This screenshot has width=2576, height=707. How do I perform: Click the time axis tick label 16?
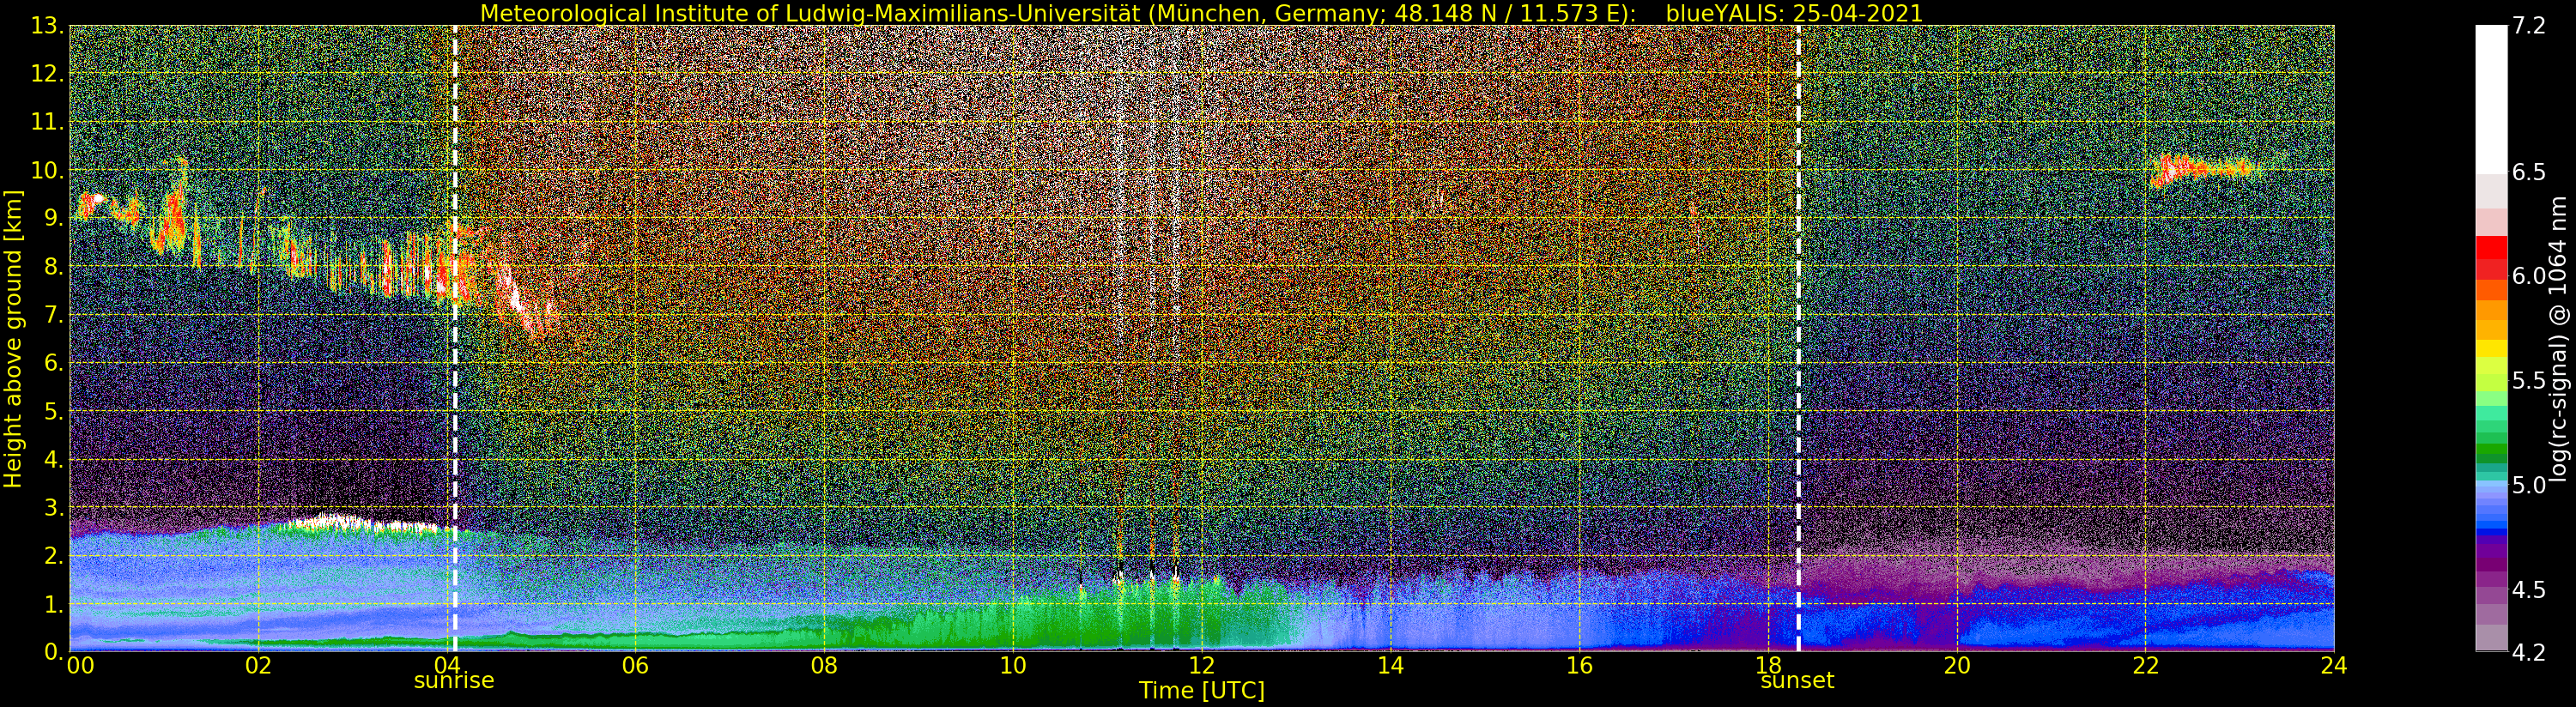coord(1579,665)
